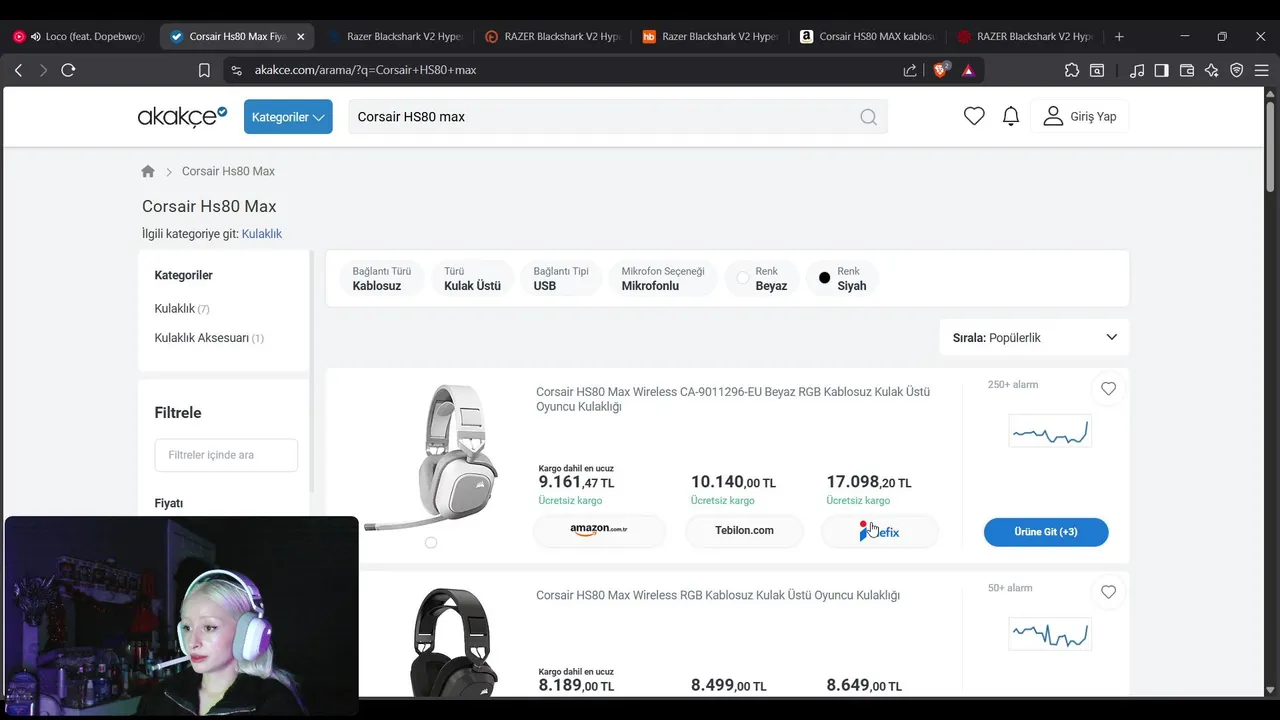This screenshot has width=1280, height=720.
Task: Open the Brave VPN shield icon
Action: click(1237, 70)
